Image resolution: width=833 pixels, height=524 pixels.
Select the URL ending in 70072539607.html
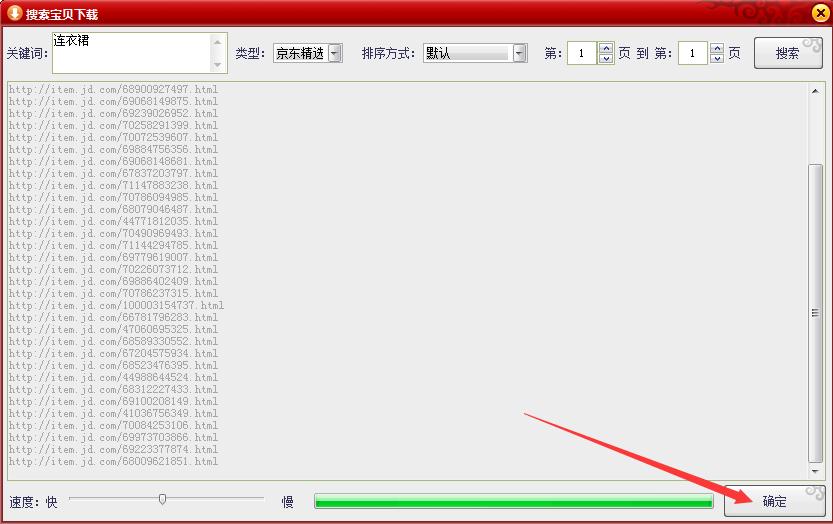(x=113, y=137)
